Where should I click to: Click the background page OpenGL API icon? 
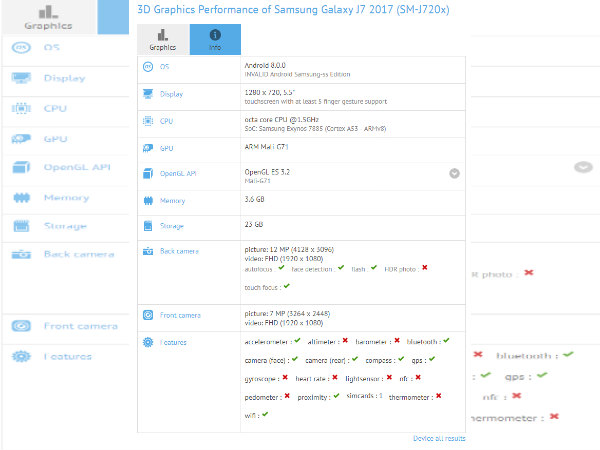coord(21,167)
